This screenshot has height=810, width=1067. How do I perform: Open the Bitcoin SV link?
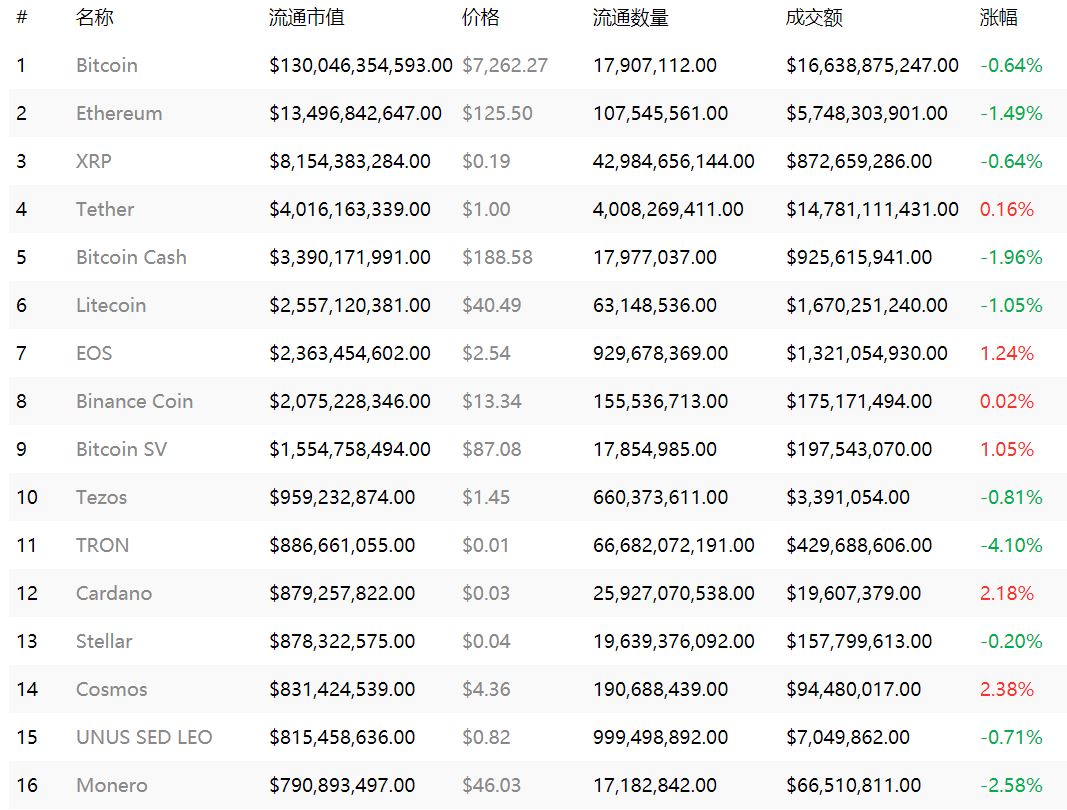click(121, 449)
